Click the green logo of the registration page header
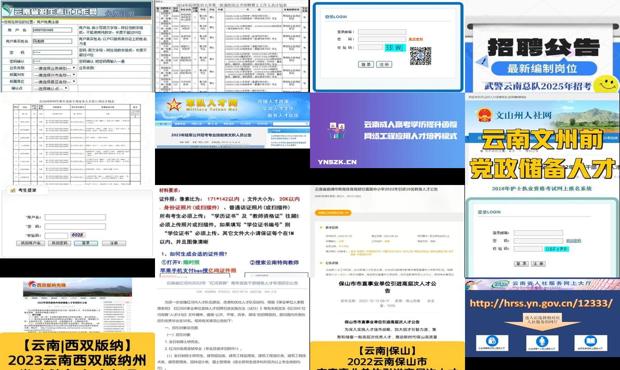This screenshot has width=620, height=370. (x=7, y=11)
